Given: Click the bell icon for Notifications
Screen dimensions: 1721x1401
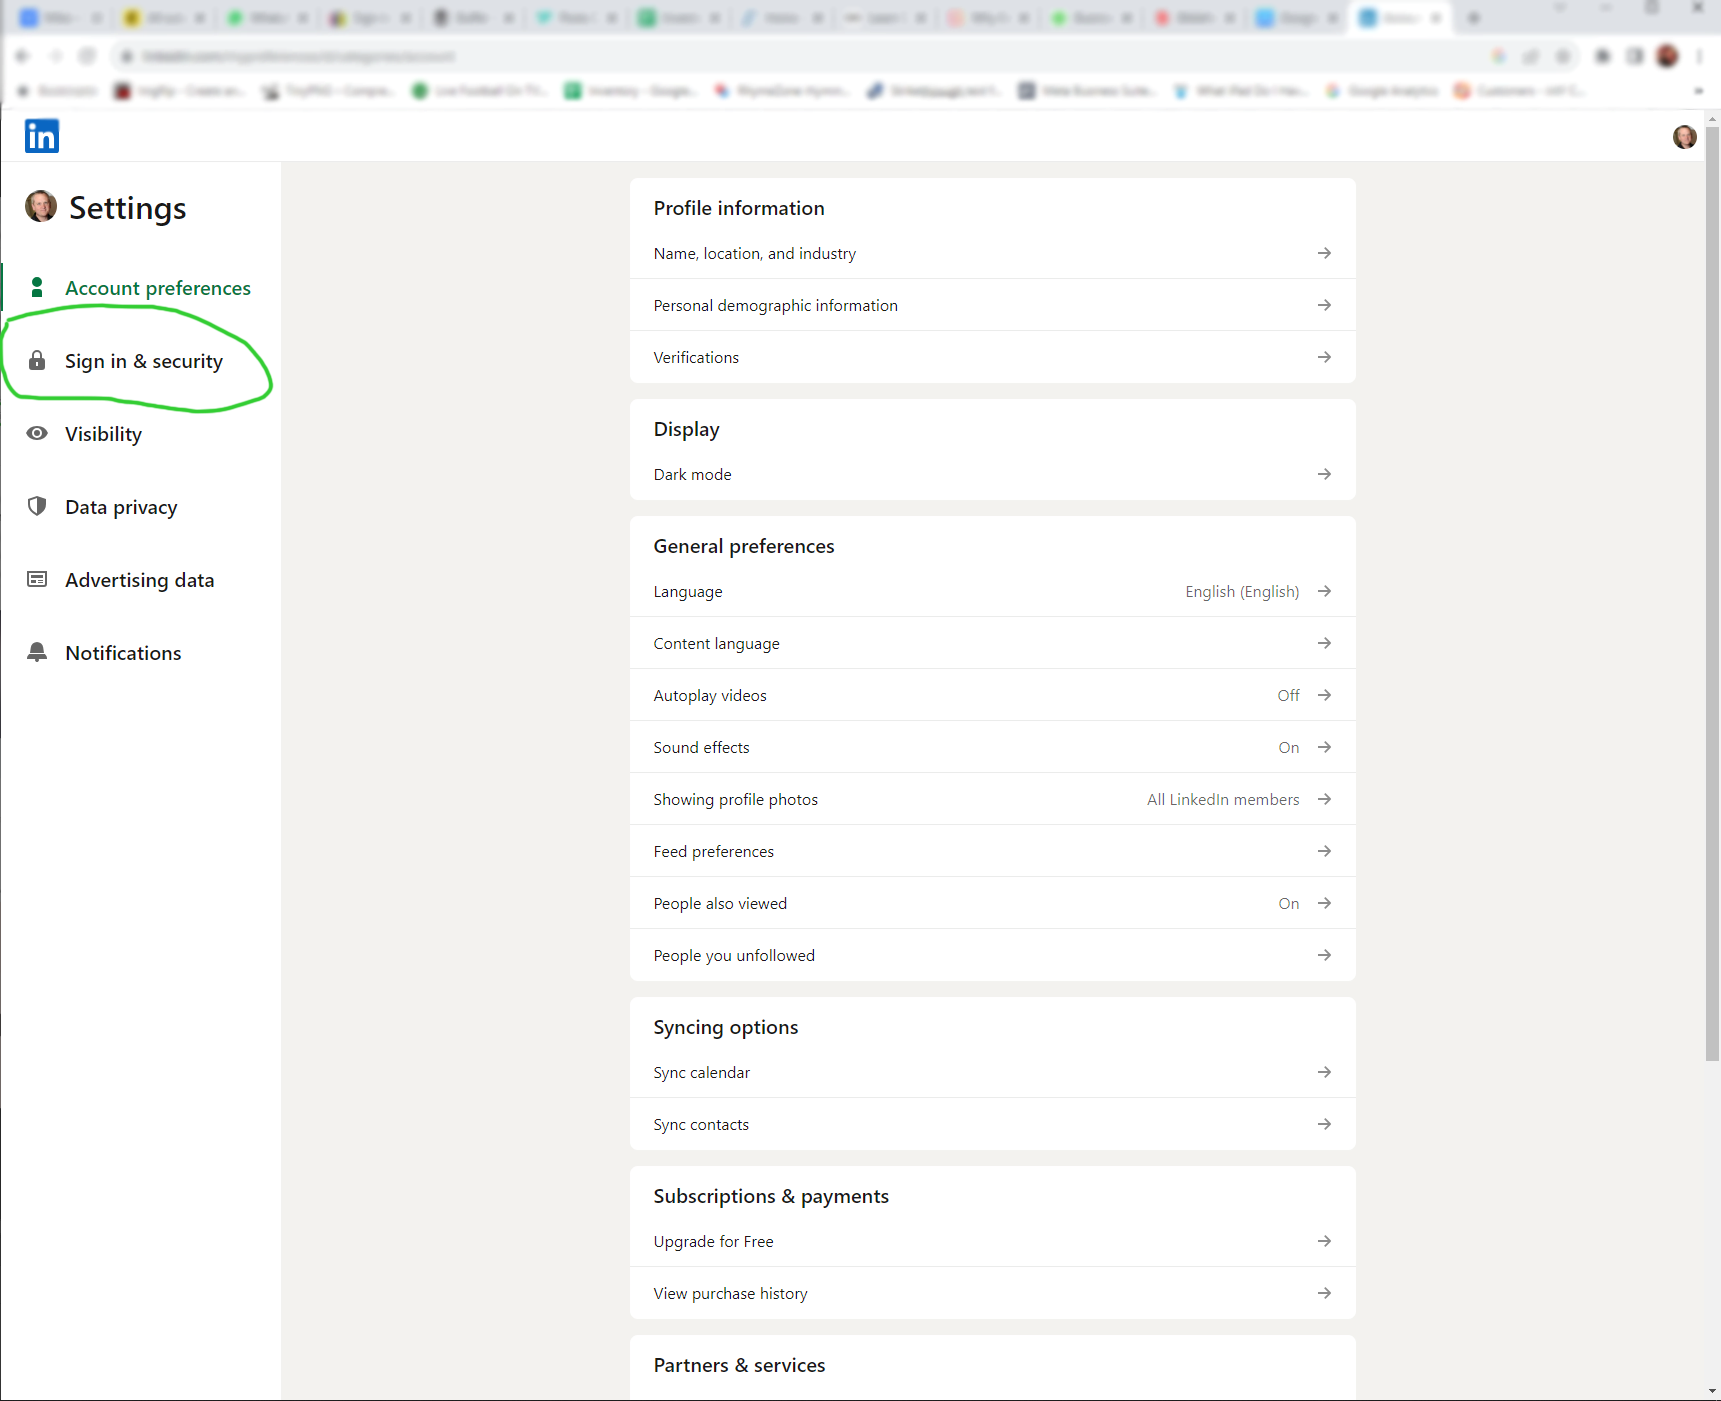Looking at the screenshot, I should pyautogui.click(x=37, y=652).
